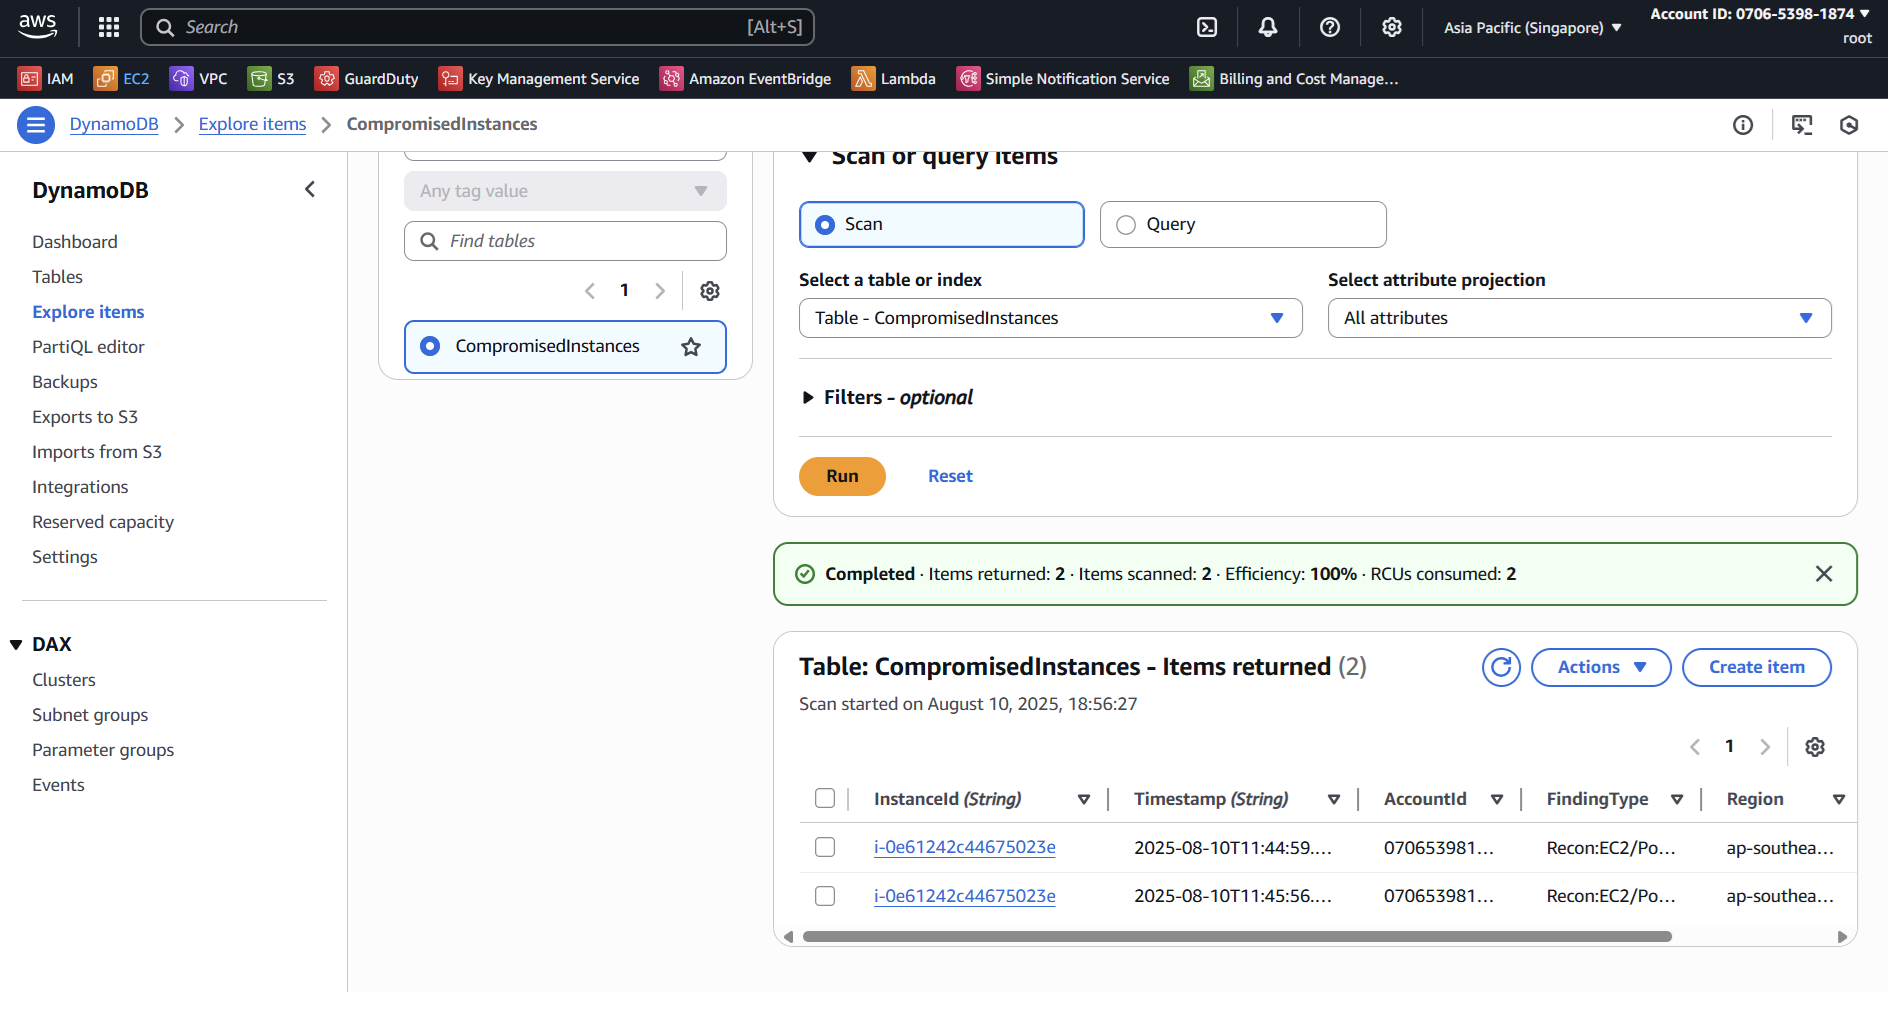Open the table or index dropdown
This screenshot has height=1020, width=1888.
1051,318
